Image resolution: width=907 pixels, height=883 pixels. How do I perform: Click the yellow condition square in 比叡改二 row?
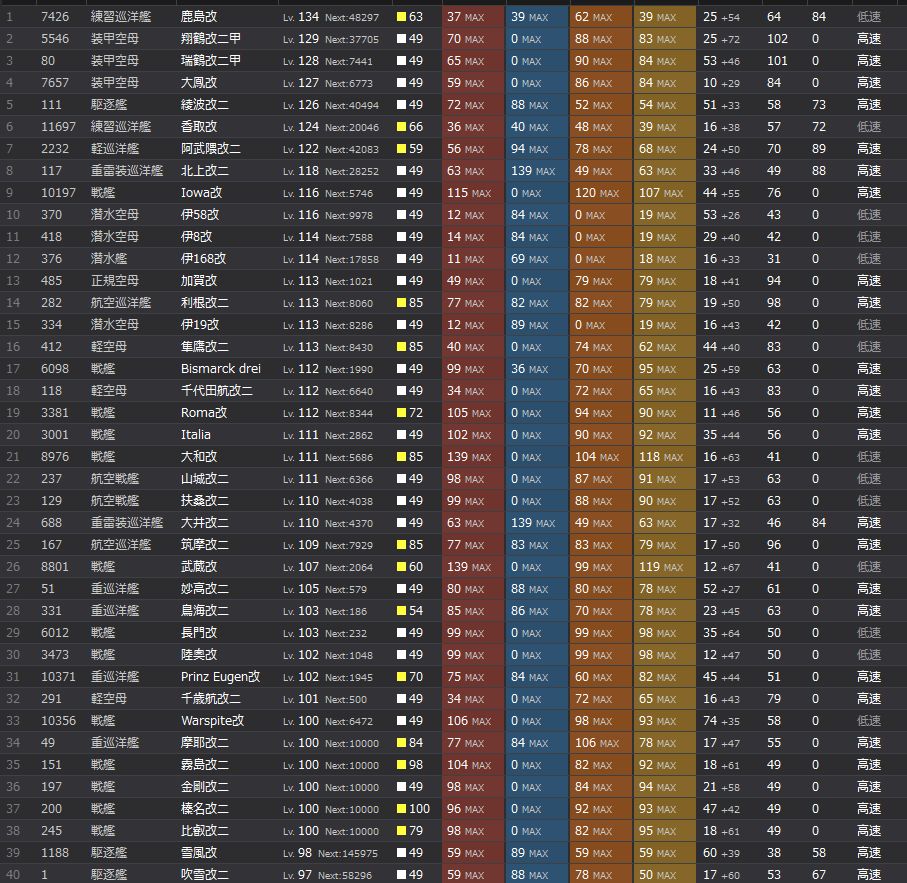[x=401, y=830]
